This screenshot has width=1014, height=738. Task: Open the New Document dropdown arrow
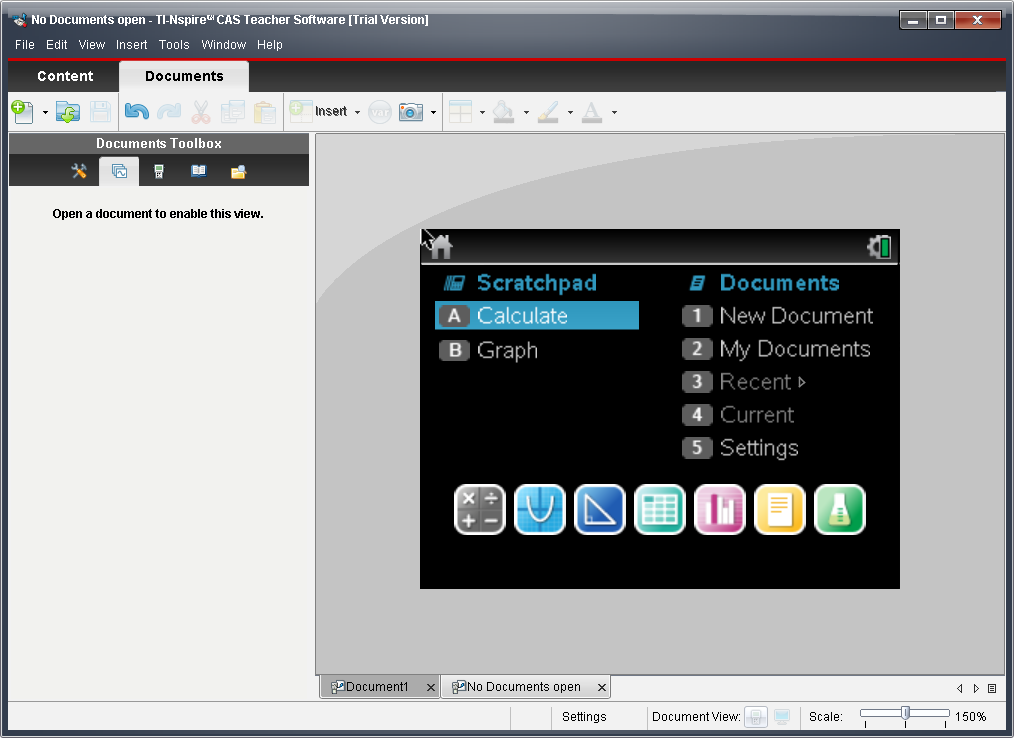[45, 113]
